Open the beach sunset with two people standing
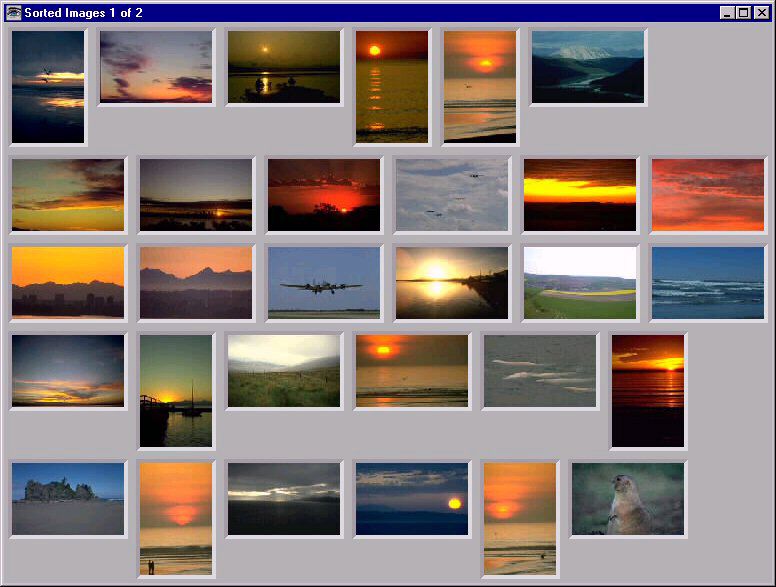 click(176, 519)
